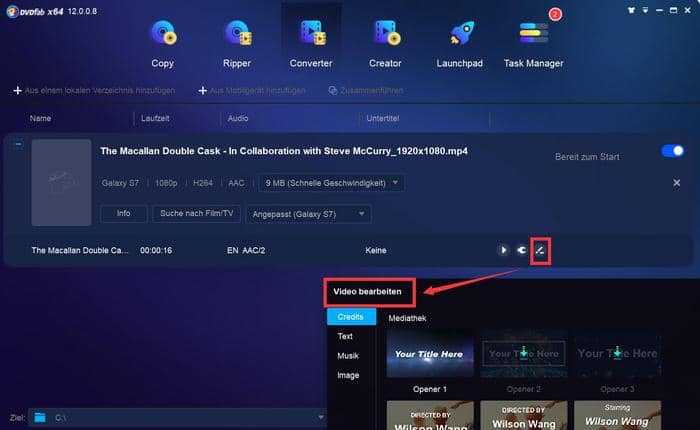Click the EN AAC/2 audio entry
The image size is (700, 430).
click(246, 250)
